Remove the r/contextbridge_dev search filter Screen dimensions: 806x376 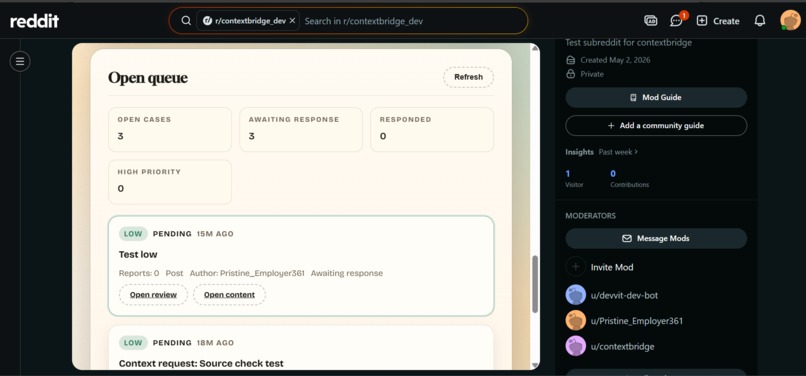[x=292, y=21]
